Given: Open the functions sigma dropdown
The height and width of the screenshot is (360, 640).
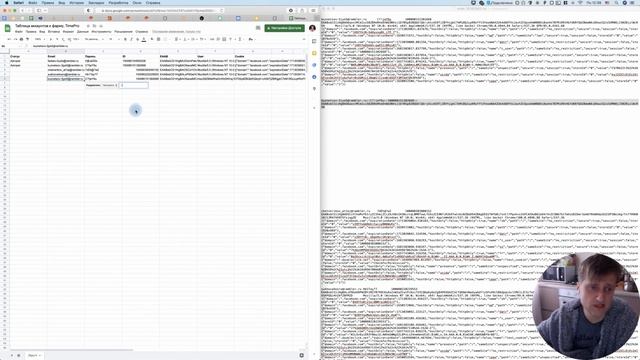Looking at the screenshot, I should (241, 39).
